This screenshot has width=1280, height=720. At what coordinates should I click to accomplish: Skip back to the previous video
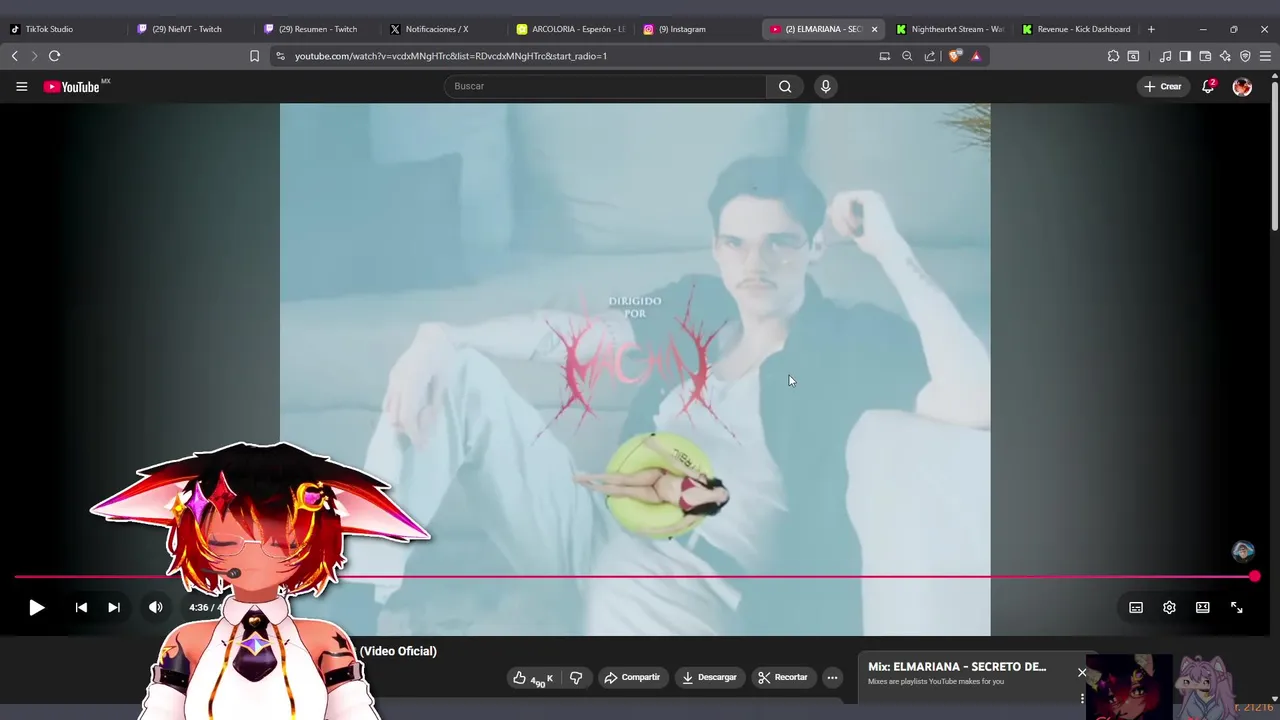pyautogui.click(x=81, y=607)
